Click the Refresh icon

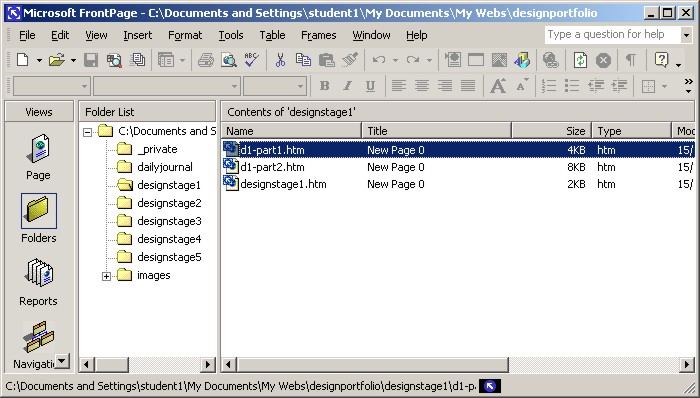pos(580,60)
